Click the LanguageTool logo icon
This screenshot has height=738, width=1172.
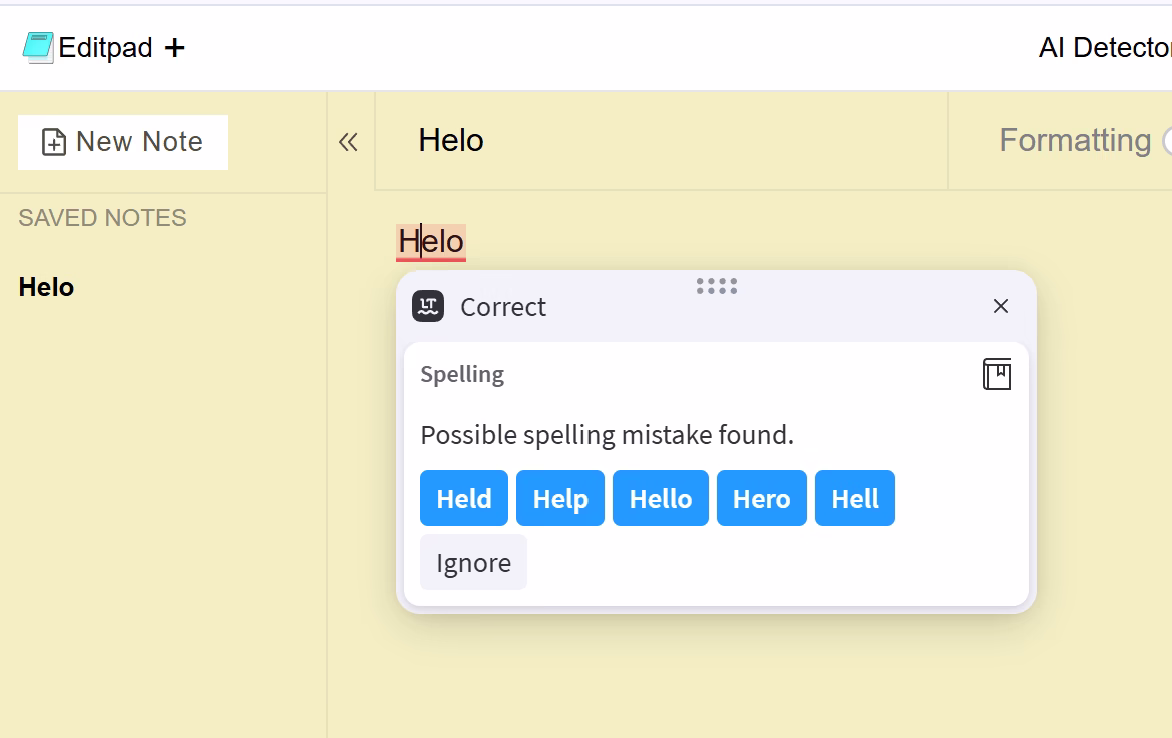coord(428,306)
